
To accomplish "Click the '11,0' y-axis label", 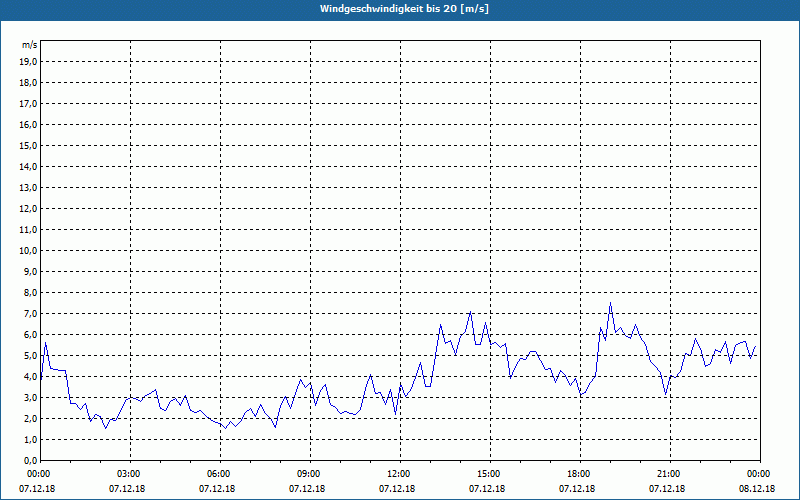I will [28, 230].
